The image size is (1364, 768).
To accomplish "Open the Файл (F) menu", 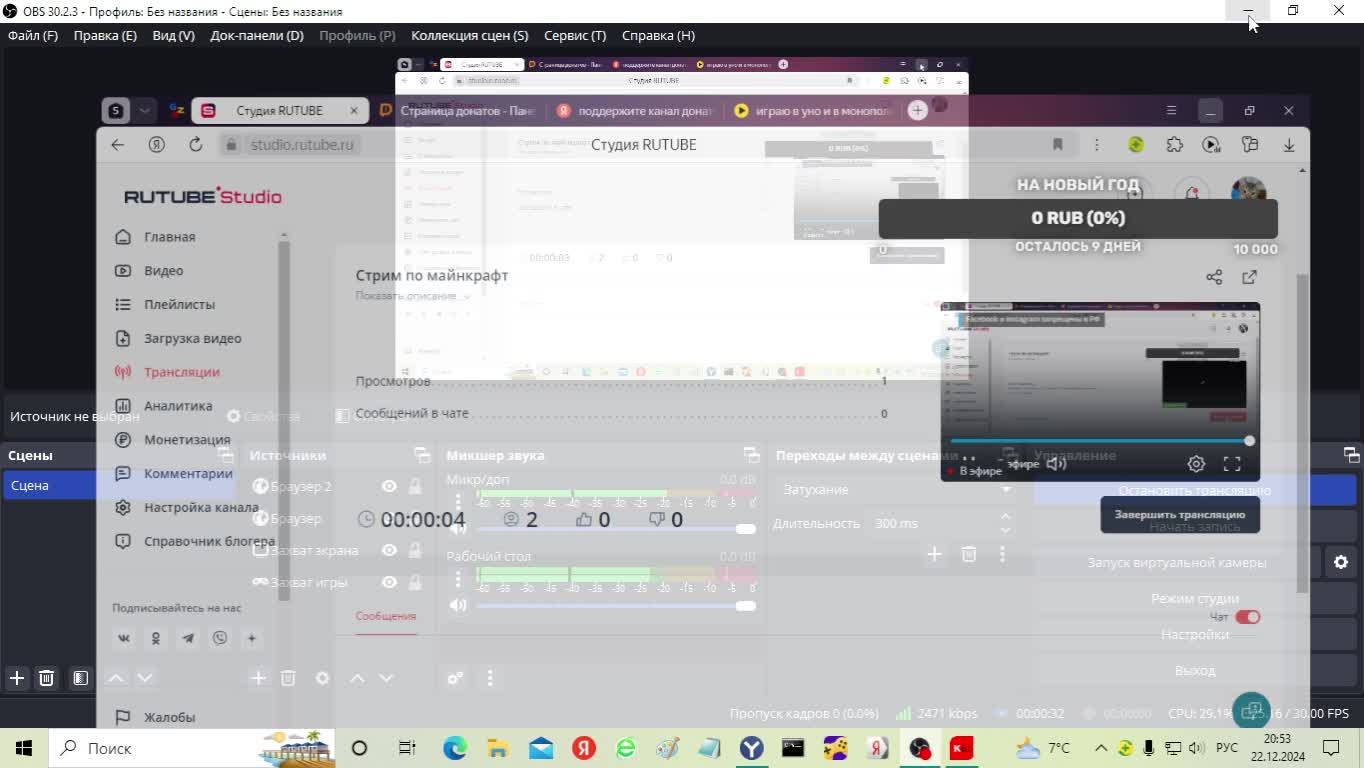I will [x=33, y=35].
